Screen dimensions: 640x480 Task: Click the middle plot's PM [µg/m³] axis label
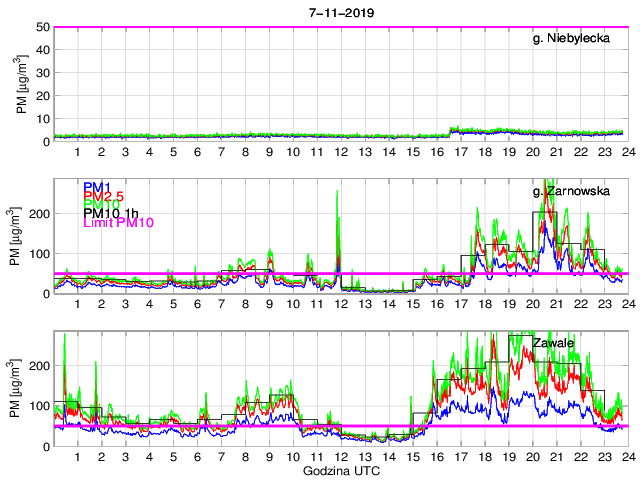coord(15,236)
